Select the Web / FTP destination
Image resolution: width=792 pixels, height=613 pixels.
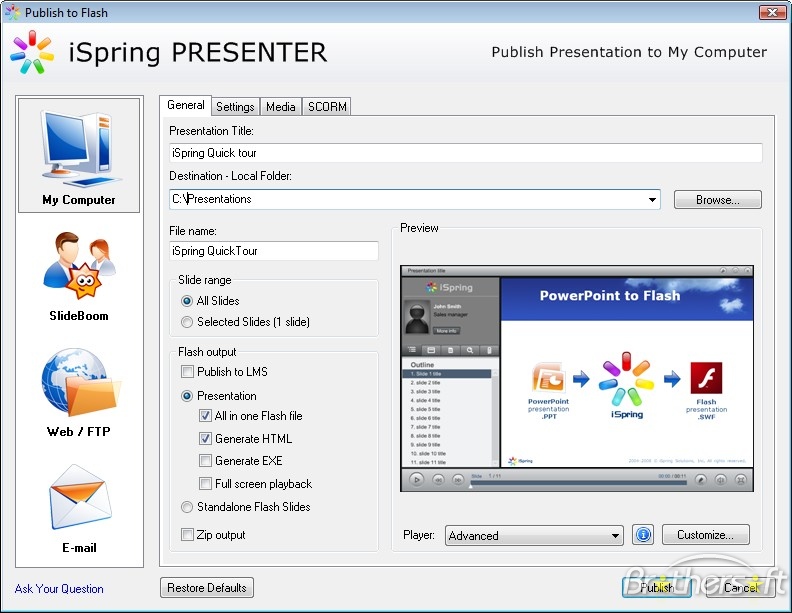tap(79, 393)
